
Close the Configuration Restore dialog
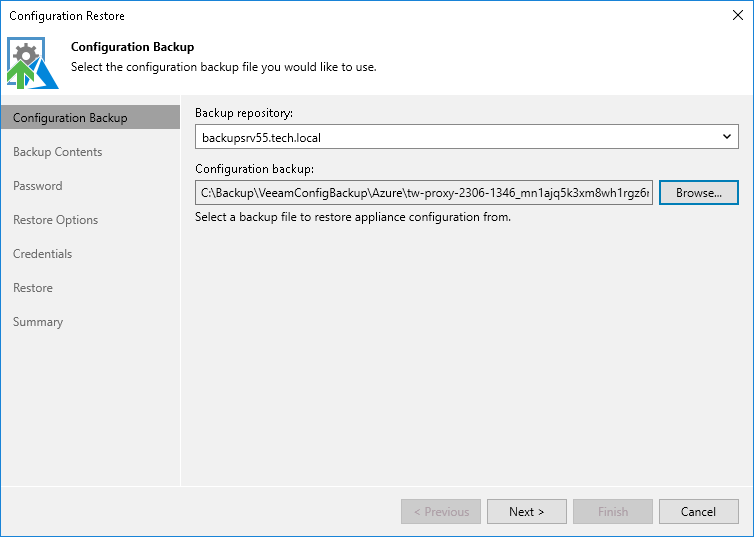click(x=738, y=15)
